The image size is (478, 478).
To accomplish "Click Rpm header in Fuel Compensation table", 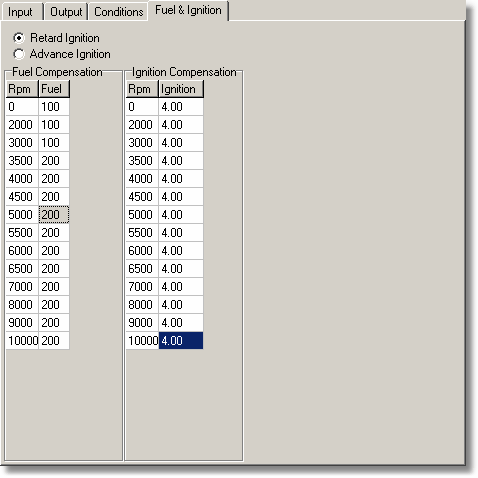I will (22, 89).
